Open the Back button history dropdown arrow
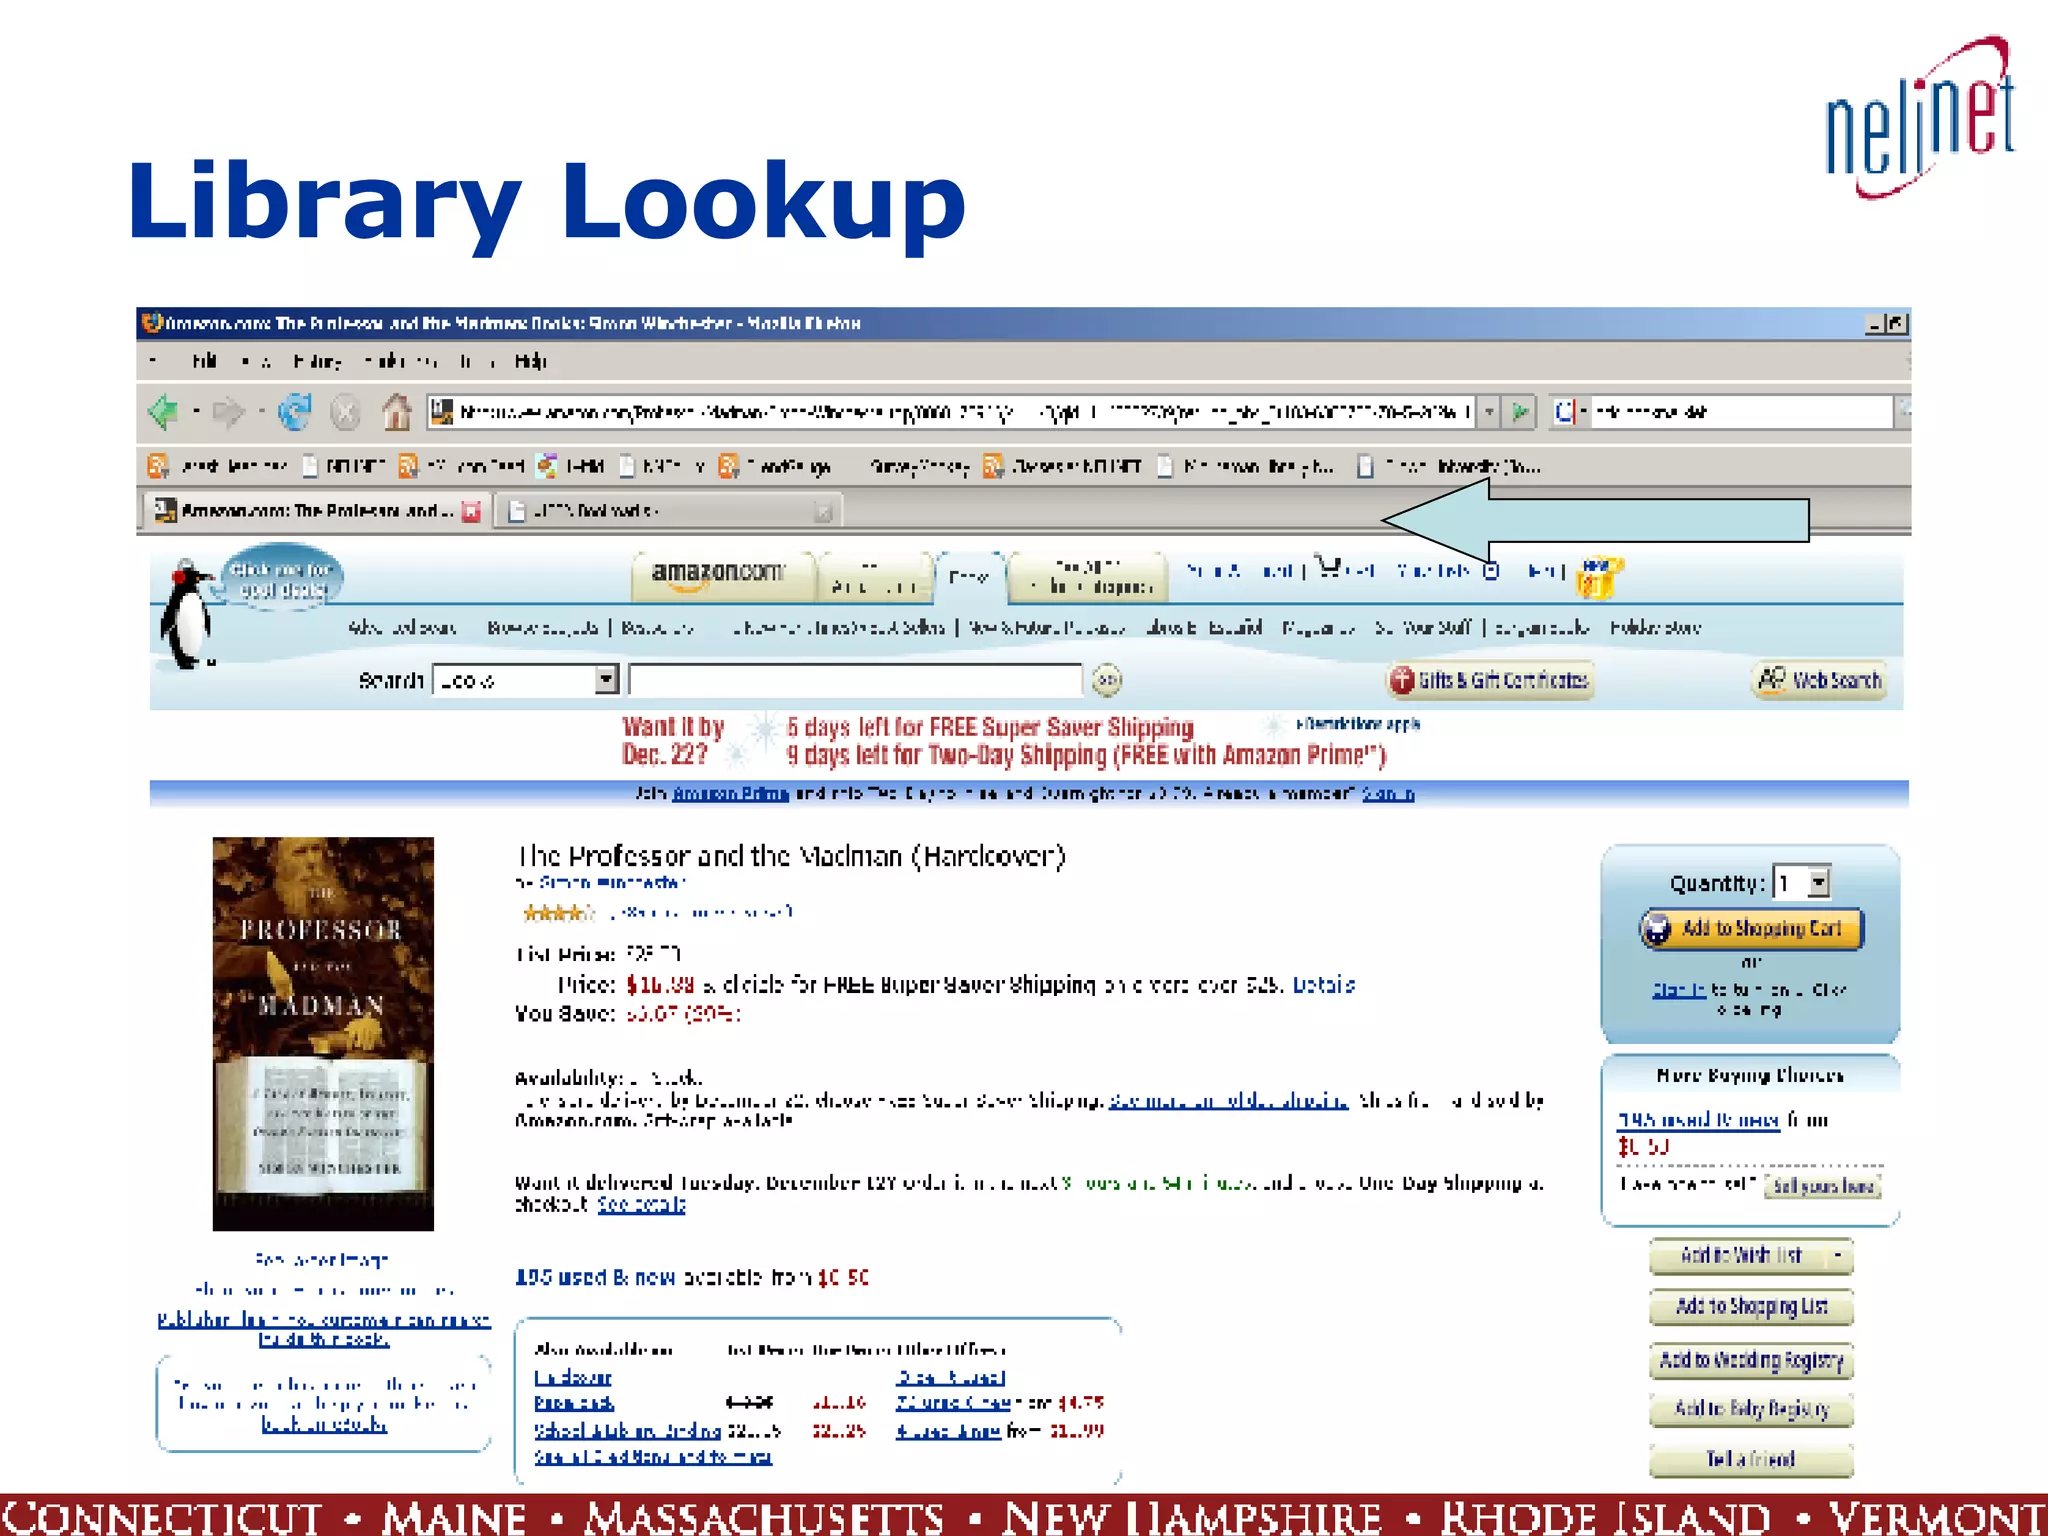2048x1536 pixels. coord(196,411)
